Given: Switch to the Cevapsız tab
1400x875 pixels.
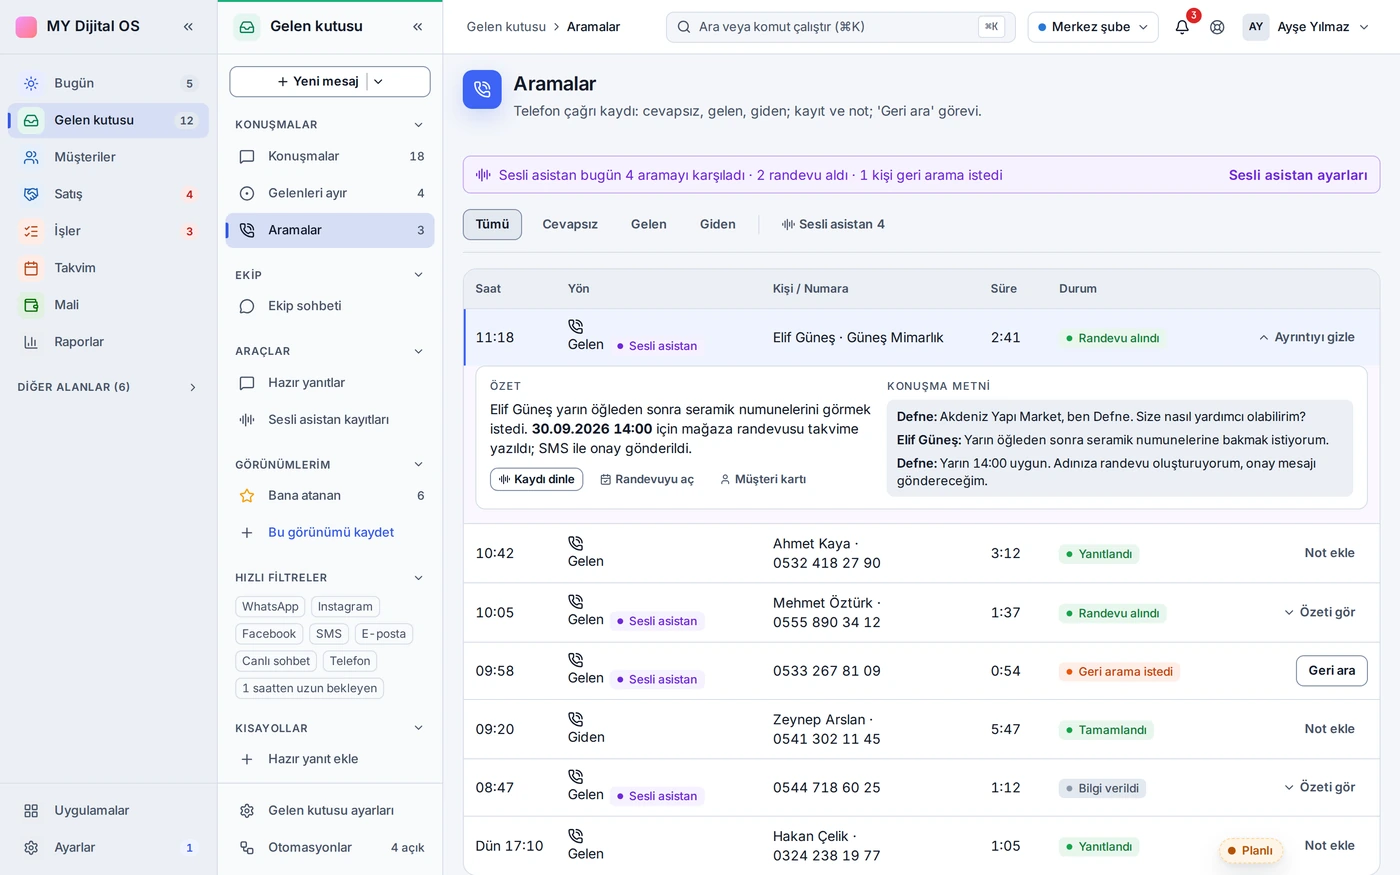Looking at the screenshot, I should point(570,224).
